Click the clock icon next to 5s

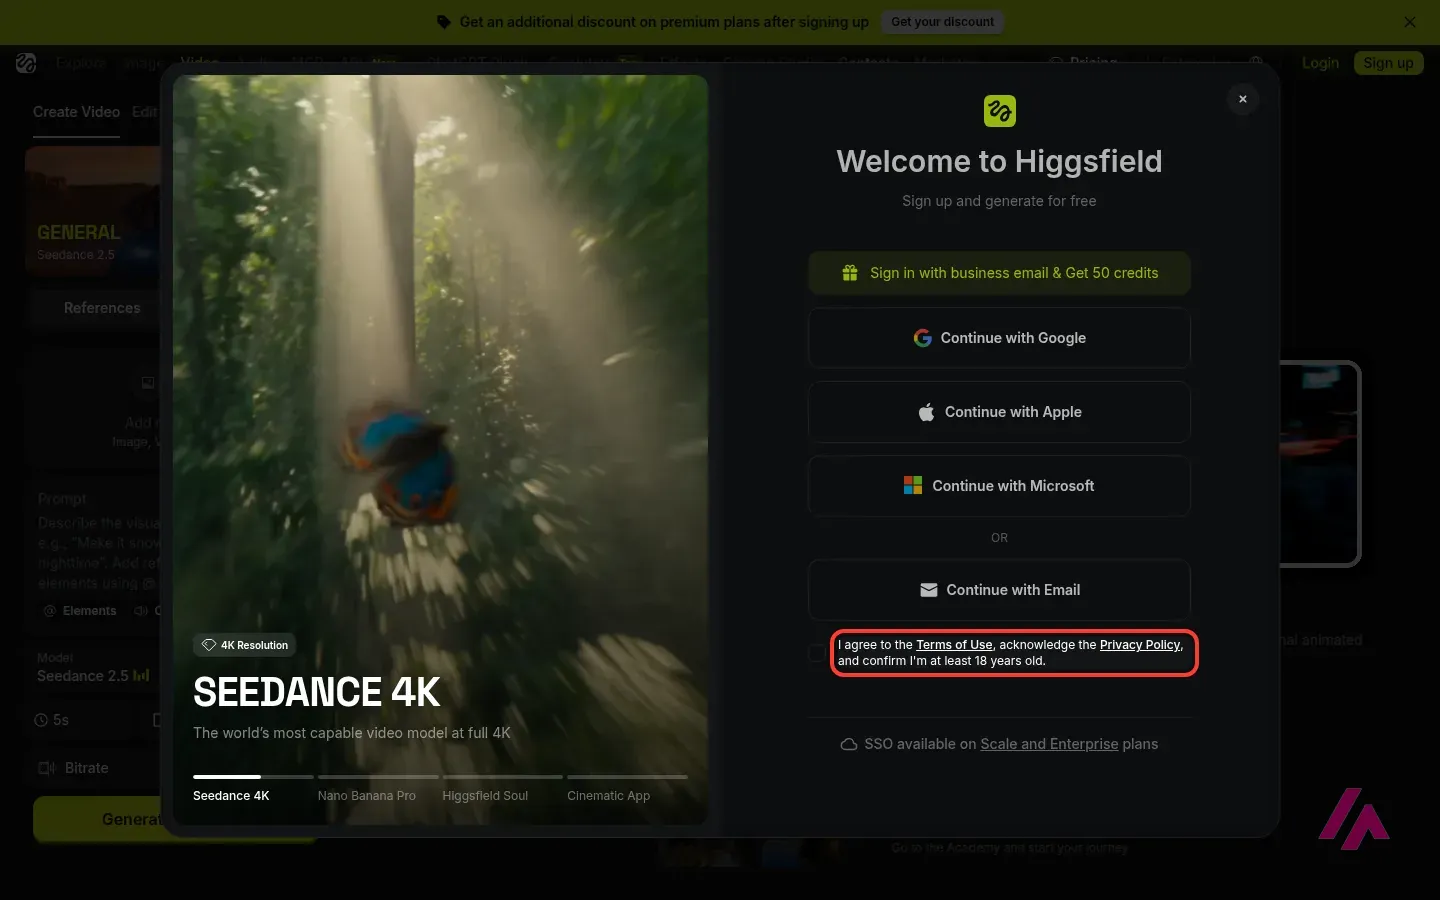(x=41, y=720)
